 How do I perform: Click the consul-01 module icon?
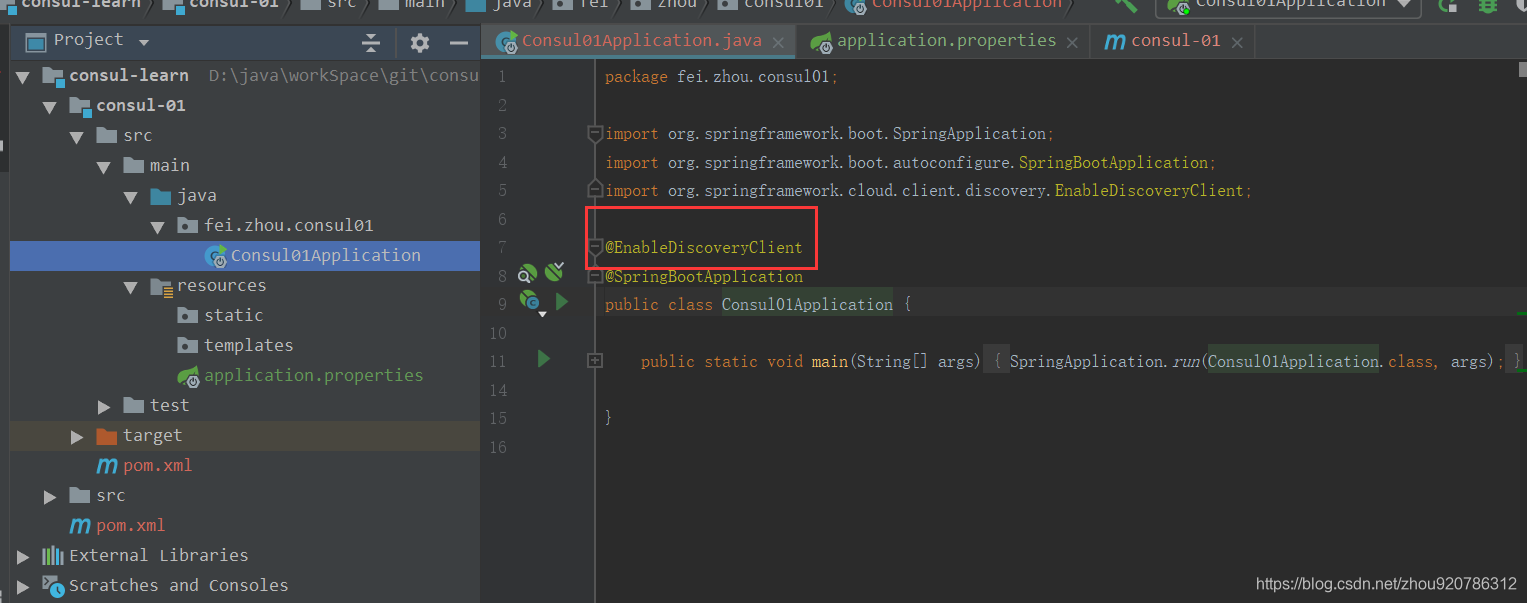(x=80, y=106)
